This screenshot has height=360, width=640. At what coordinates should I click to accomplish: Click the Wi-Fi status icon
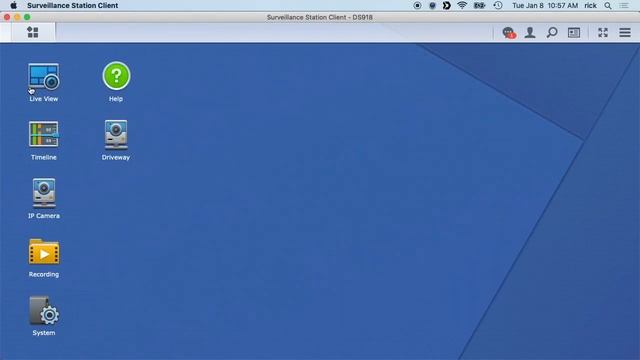pos(462,5)
